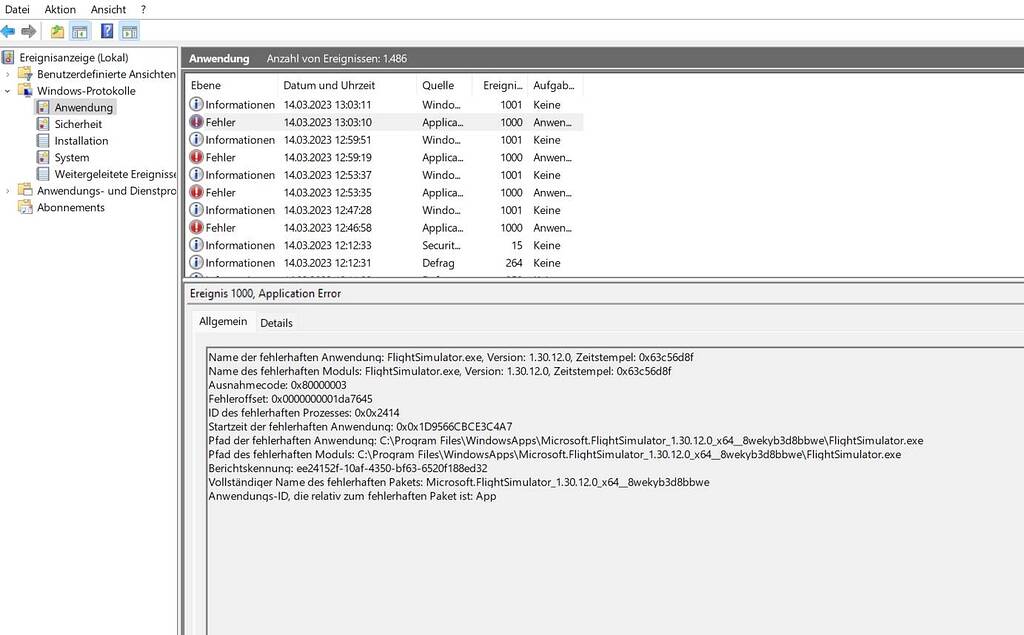Click the Fehleroffset: 0x0000000001da7645 line
The width and height of the screenshot is (1024, 635).
click(291, 399)
